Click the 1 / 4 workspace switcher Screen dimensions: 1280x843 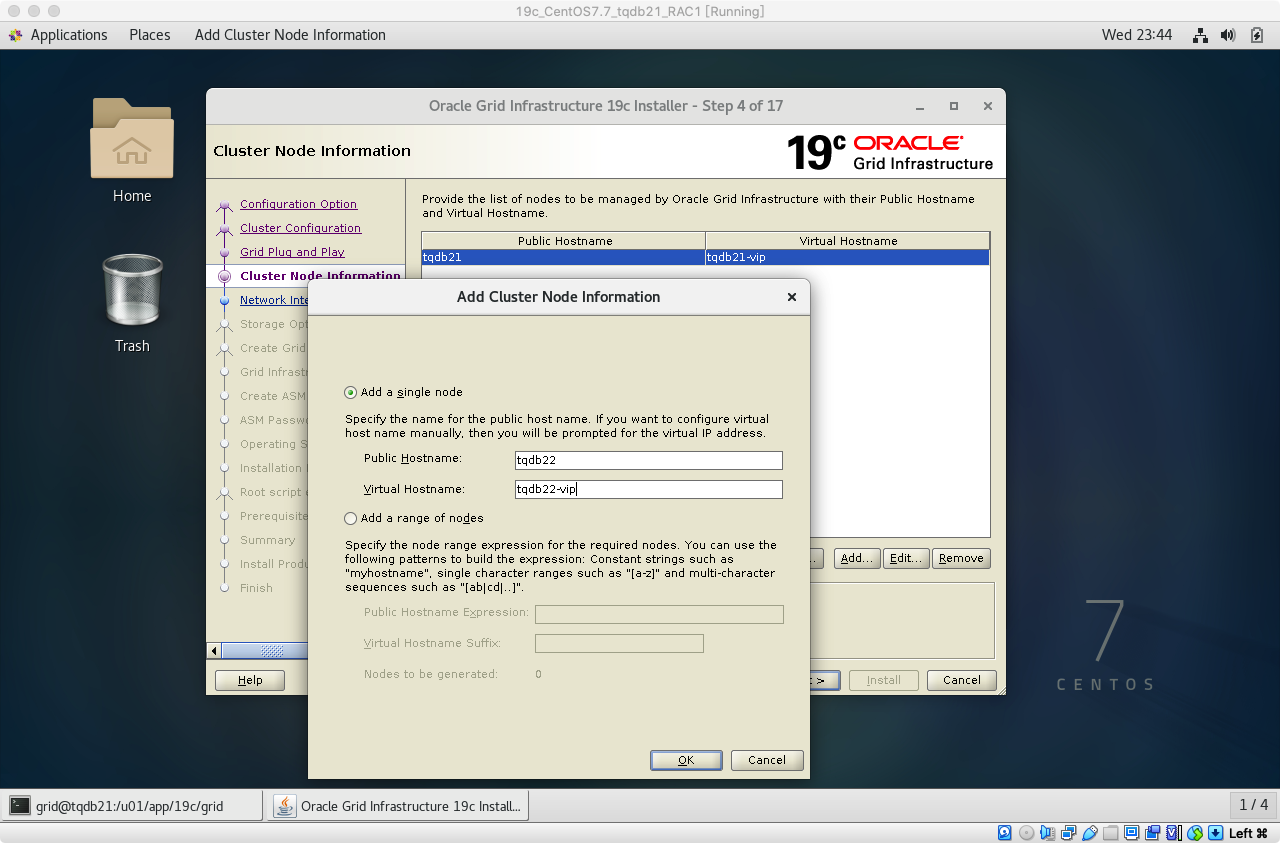pos(1253,805)
